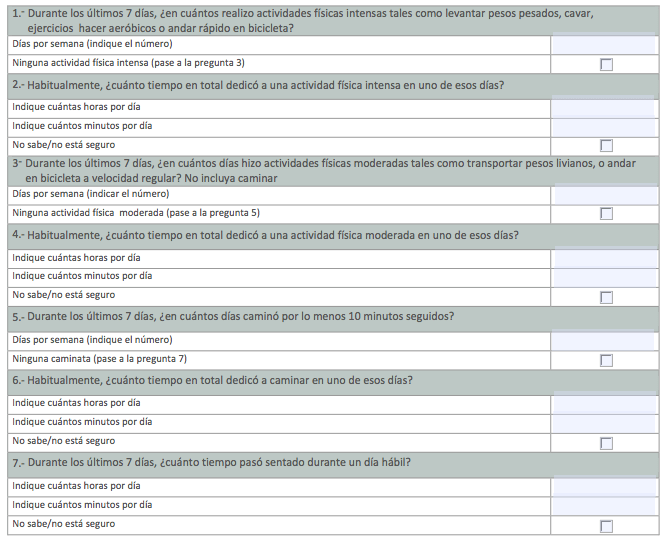665x543 pixels.
Task: Tick 'No sabe/no está seguro' for question 4
Action: [x=606, y=297]
